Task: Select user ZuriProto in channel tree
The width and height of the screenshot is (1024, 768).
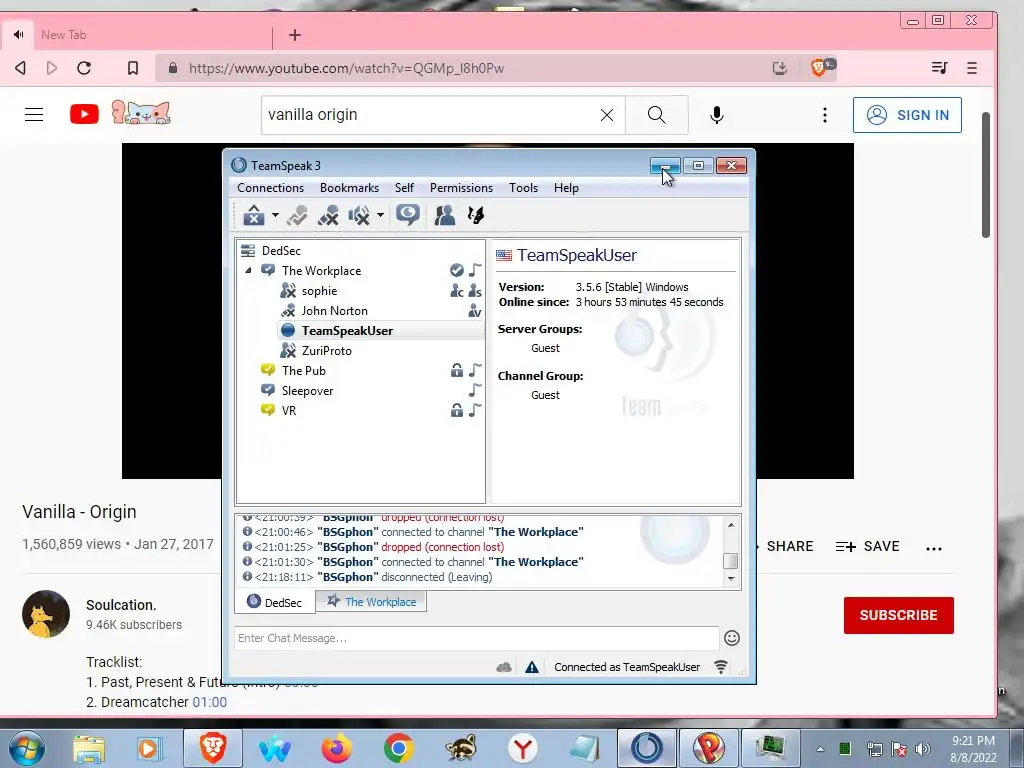Action: (x=327, y=351)
